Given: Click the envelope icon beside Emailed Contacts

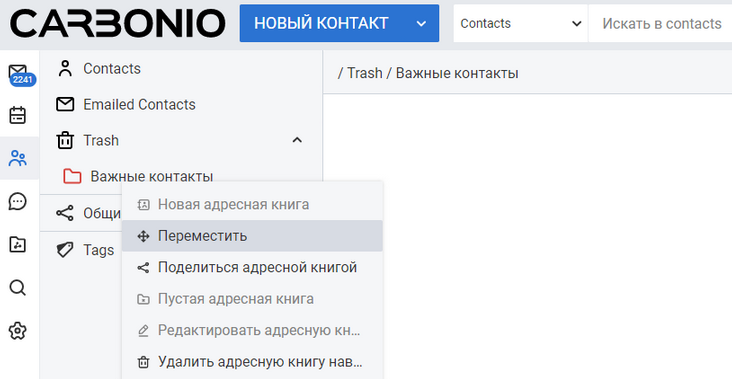Looking at the screenshot, I should click(x=65, y=104).
